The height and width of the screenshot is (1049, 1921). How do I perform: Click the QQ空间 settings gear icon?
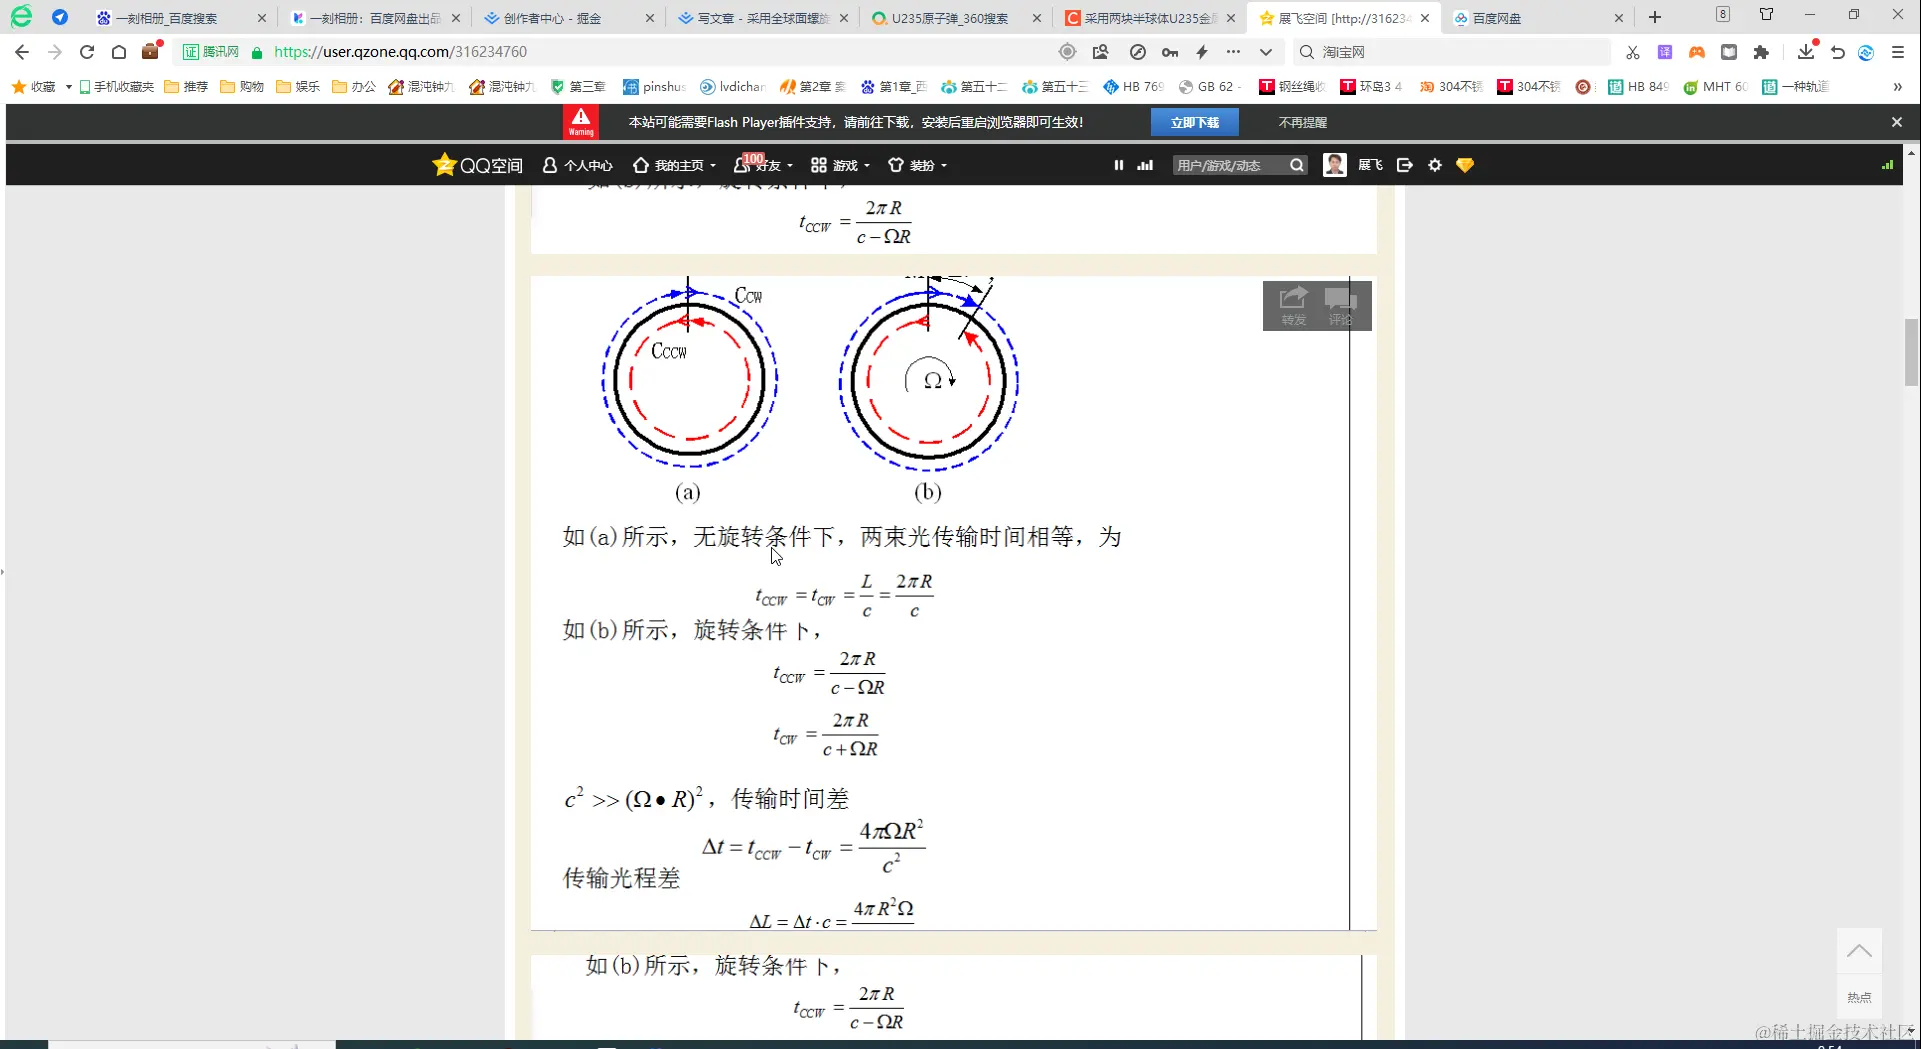tap(1435, 165)
